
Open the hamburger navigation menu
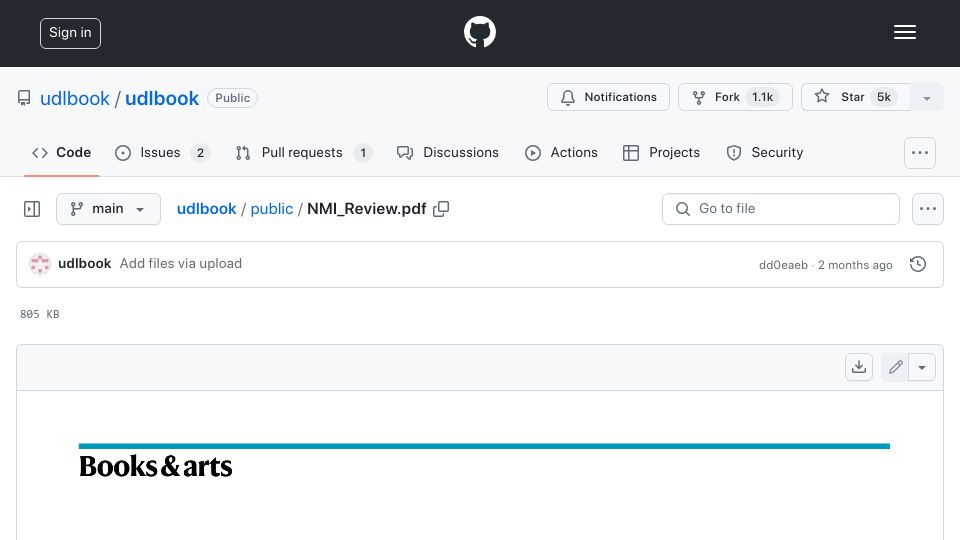904,32
